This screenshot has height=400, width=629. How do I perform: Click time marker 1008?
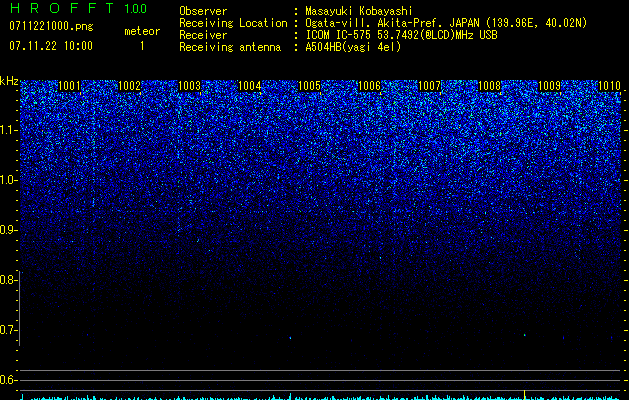tap(489, 86)
